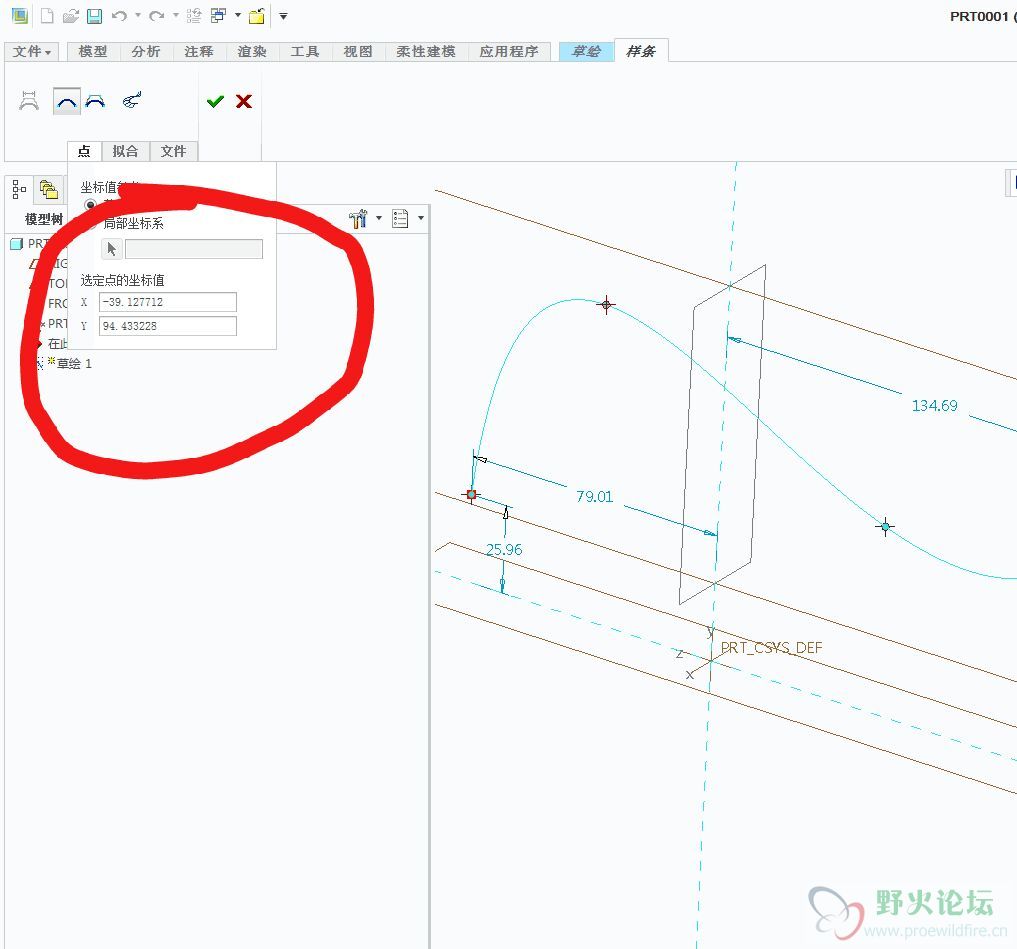Click the Regenerate model icon

(193, 16)
